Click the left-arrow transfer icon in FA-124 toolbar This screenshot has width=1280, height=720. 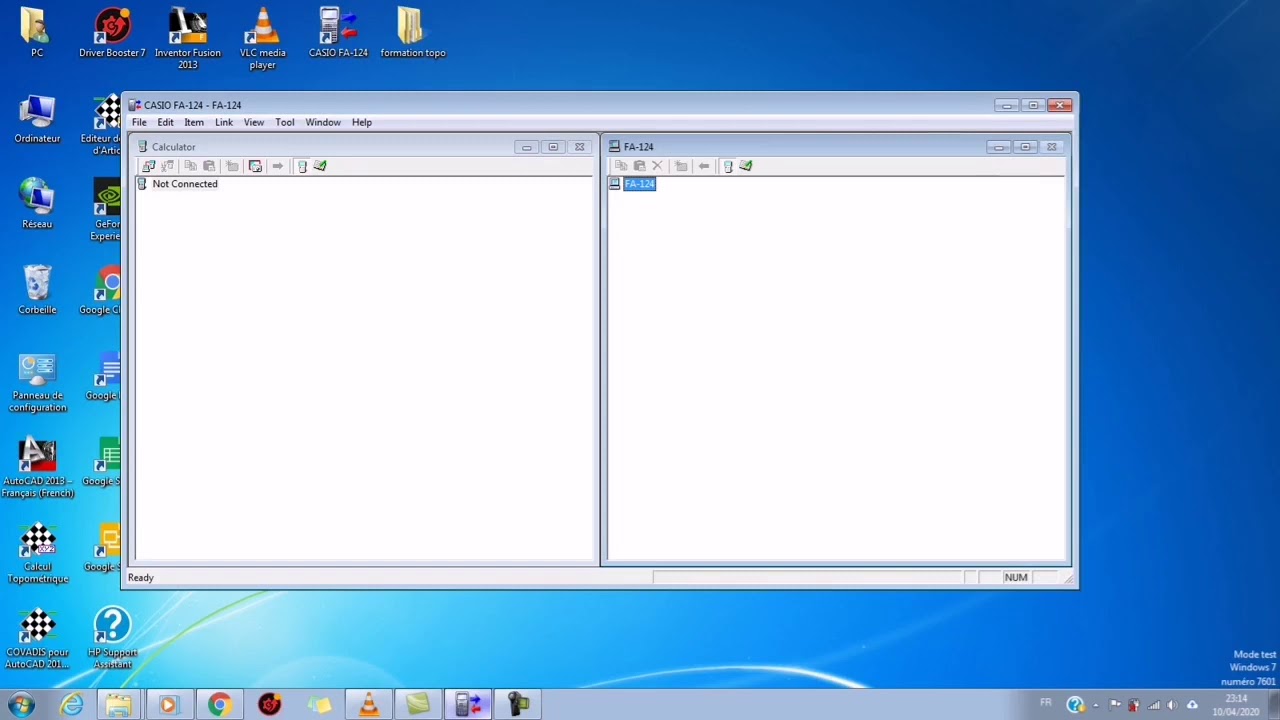(x=704, y=166)
